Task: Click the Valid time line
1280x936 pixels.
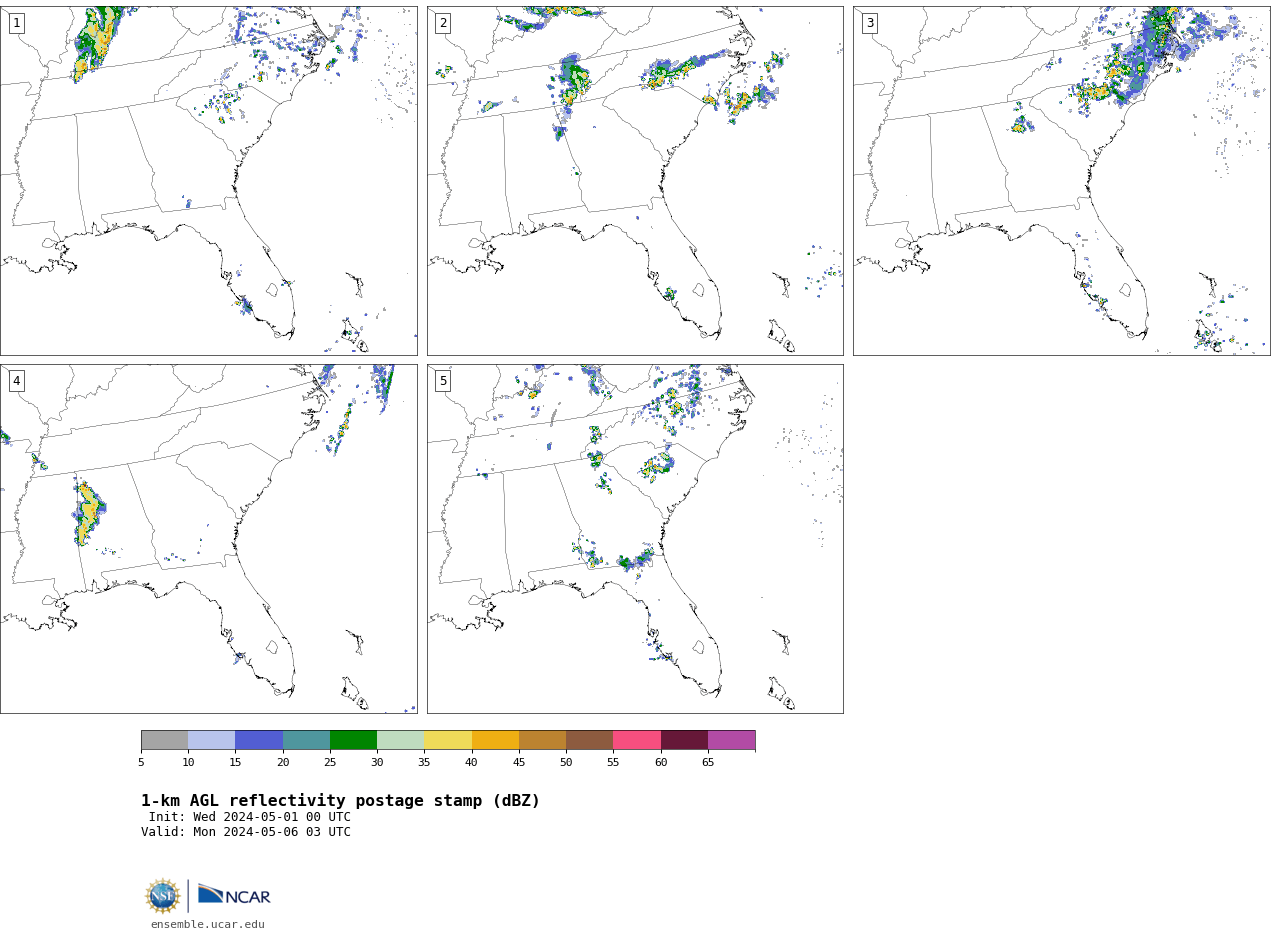Action: (246, 832)
